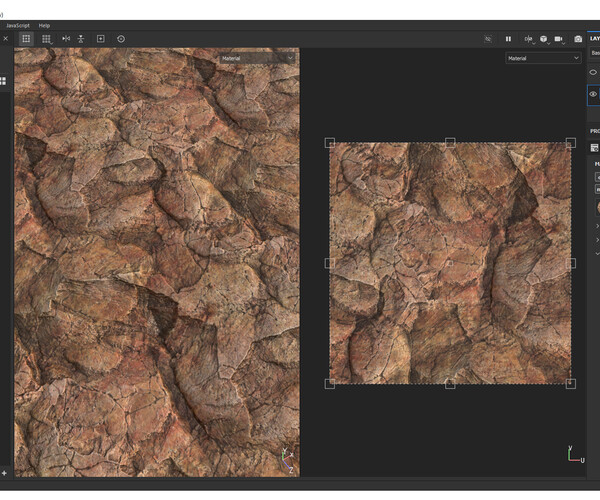Select the bottom-right transform handle

click(571, 384)
